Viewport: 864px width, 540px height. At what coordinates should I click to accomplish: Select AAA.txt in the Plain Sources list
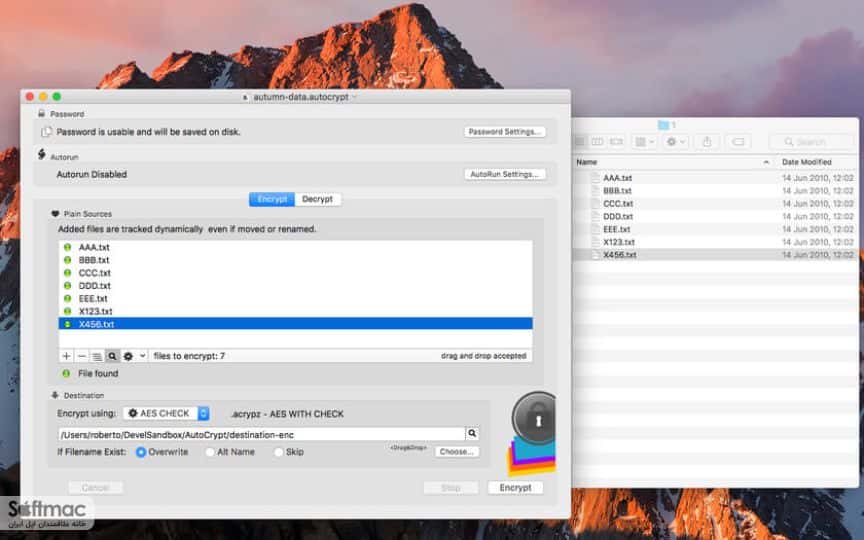pos(295,247)
